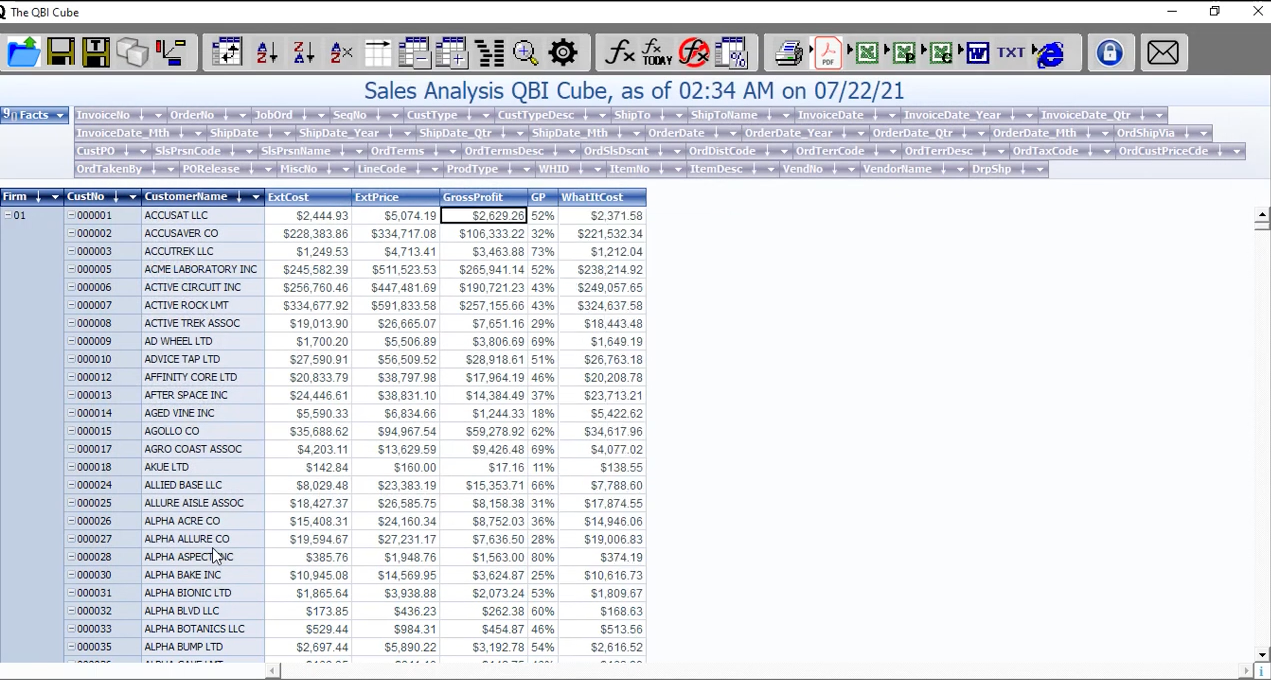Open the InvoiceNo field dropdown
The image size is (1271, 680).
(x=157, y=115)
